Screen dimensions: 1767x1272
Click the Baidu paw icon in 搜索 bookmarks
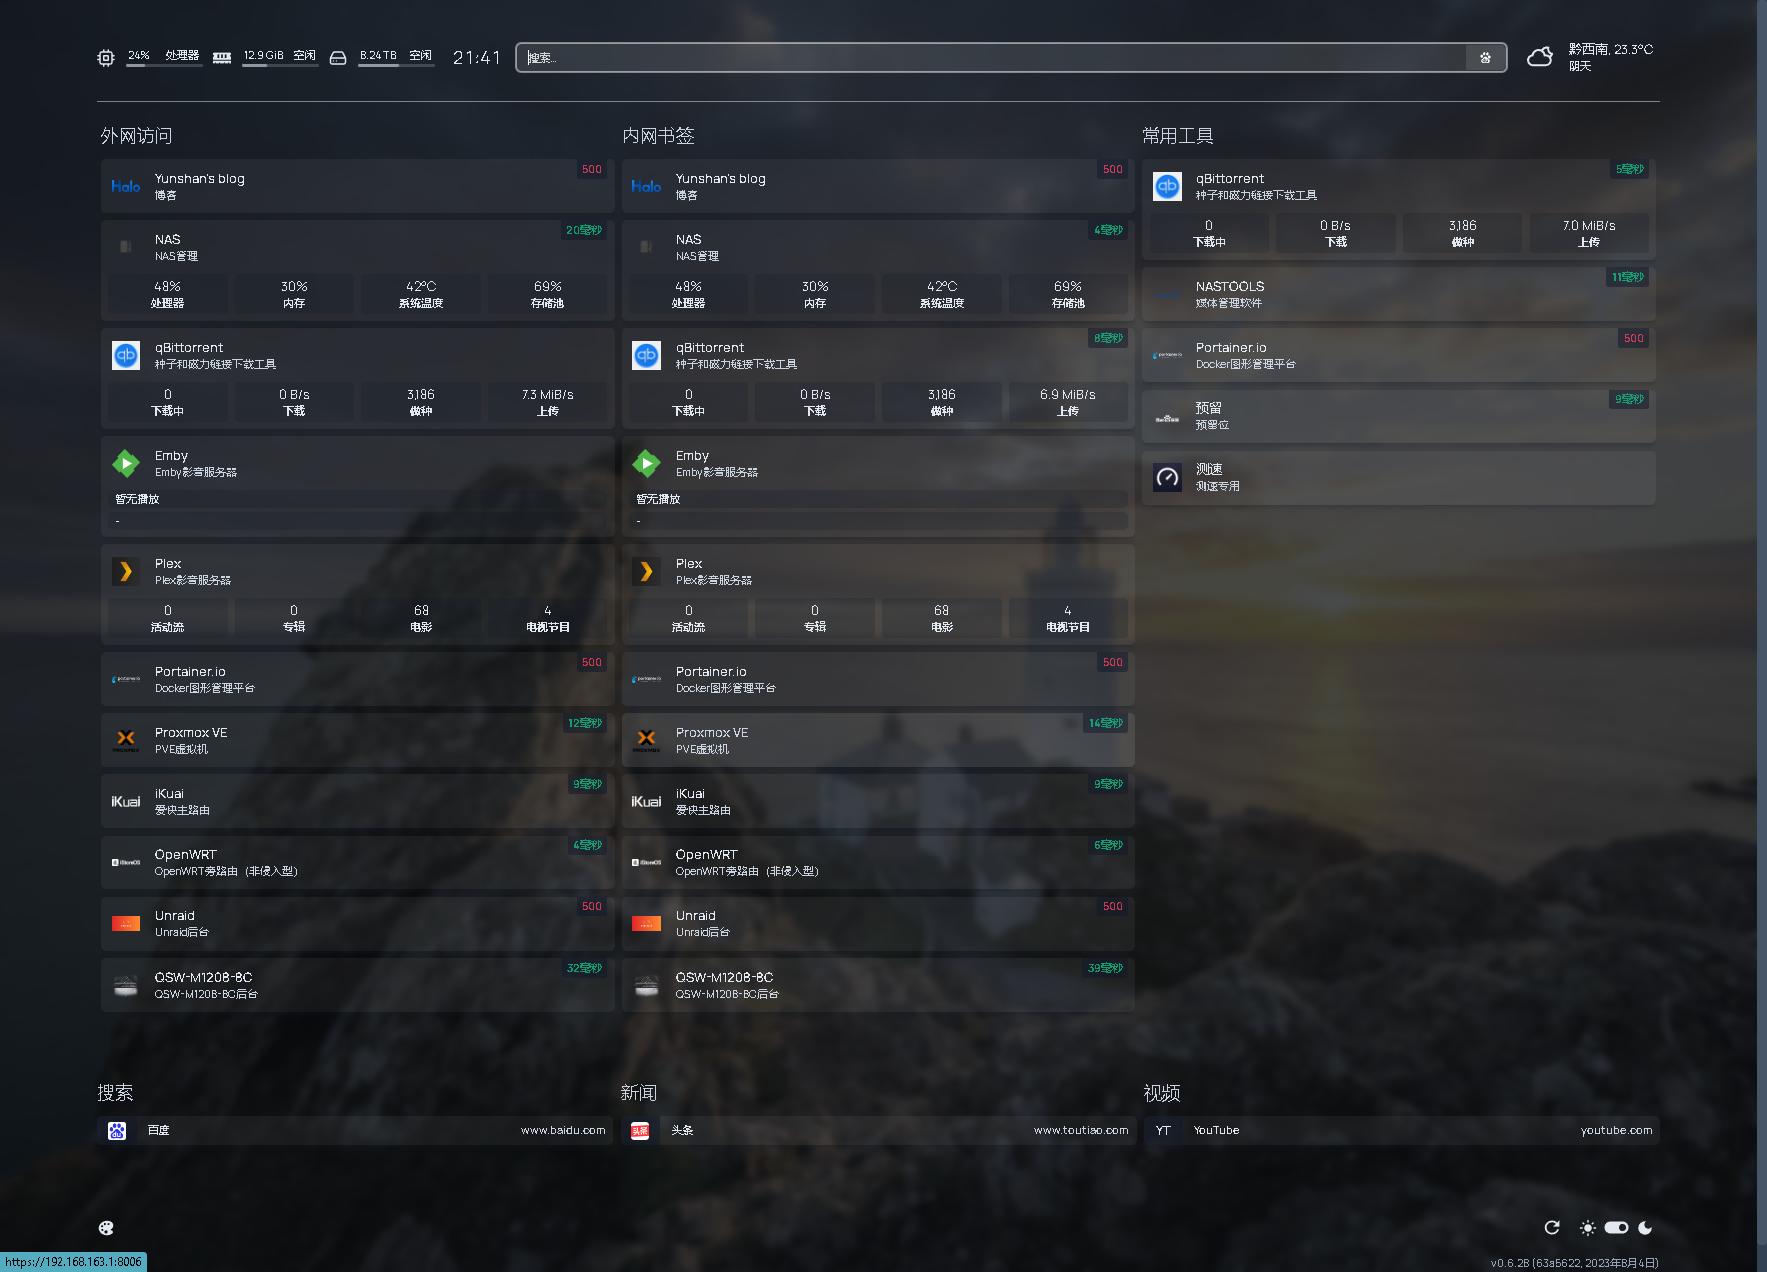pos(117,1130)
